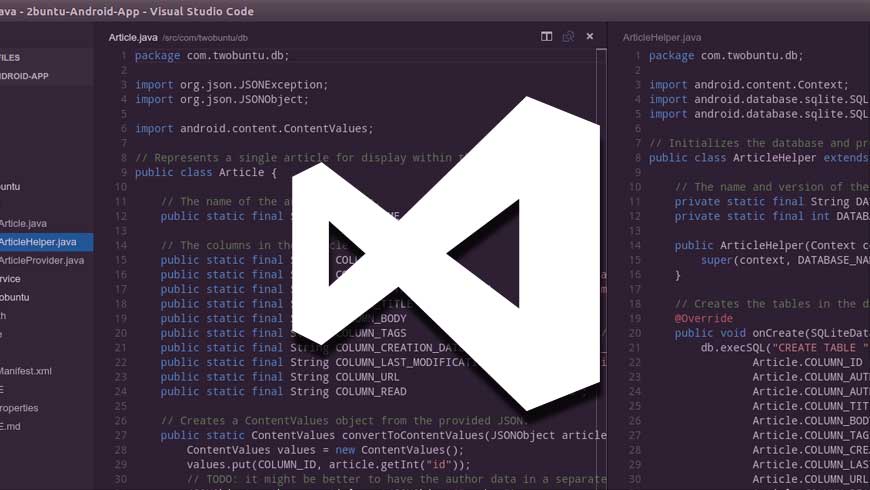The height and width of the screenshot is (490, 870).
Task: Click the dimmed icon next to split editor
Action: coord(568,36)
